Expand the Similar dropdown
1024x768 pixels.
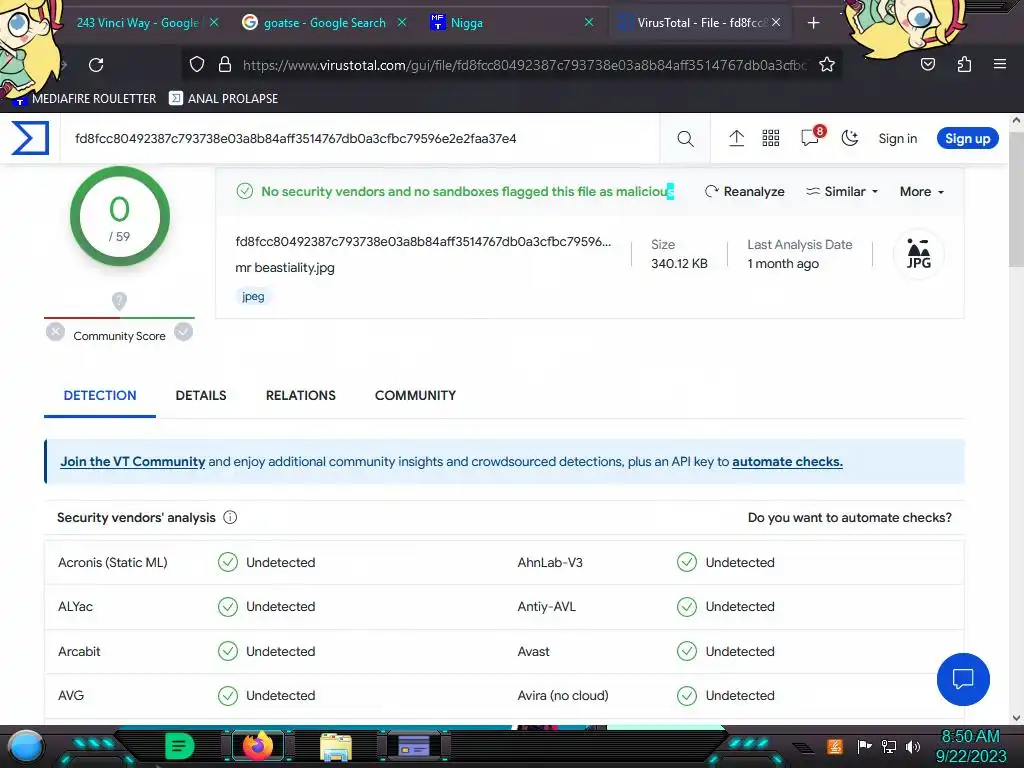click(x=842, y=191)
